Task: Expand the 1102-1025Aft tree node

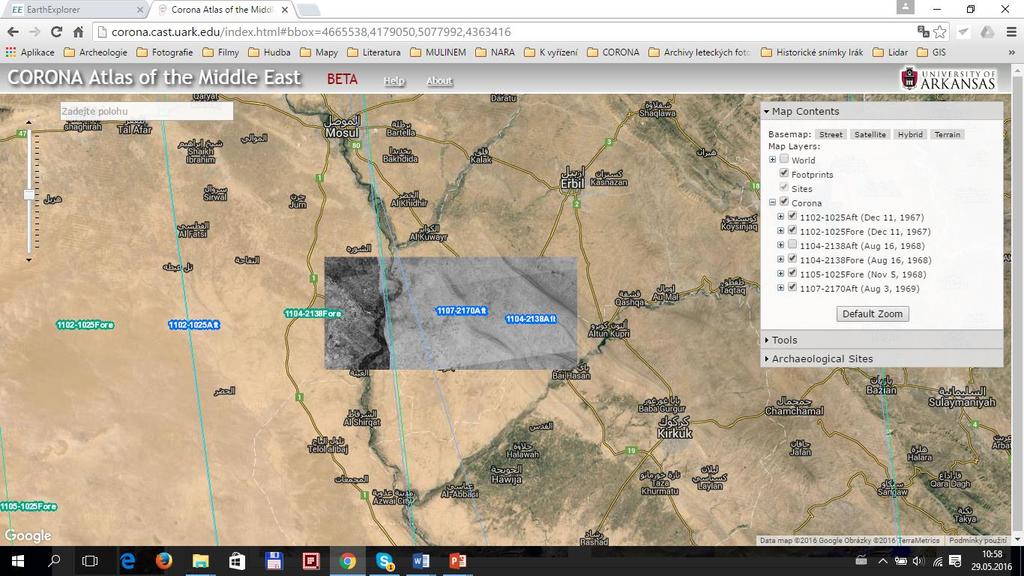Action: (x=780, y=217)
